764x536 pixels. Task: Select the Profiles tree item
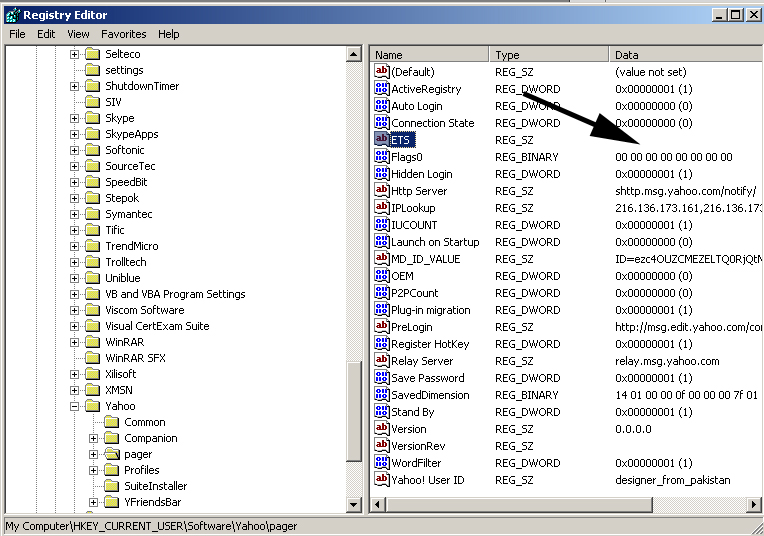[141, 470]
